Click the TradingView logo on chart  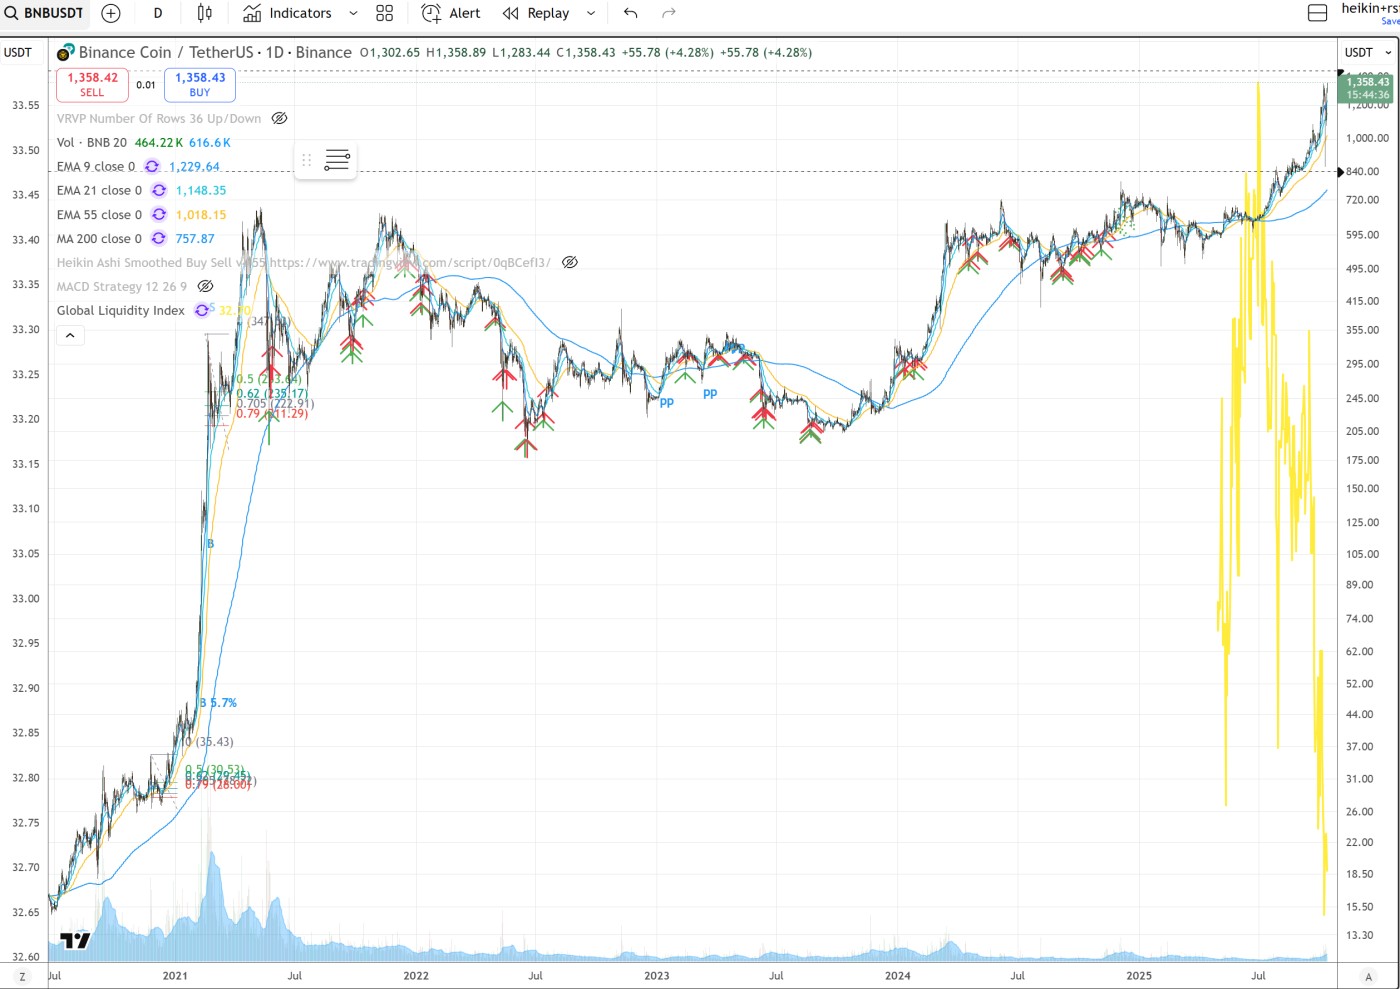click(x=75, y=940)
